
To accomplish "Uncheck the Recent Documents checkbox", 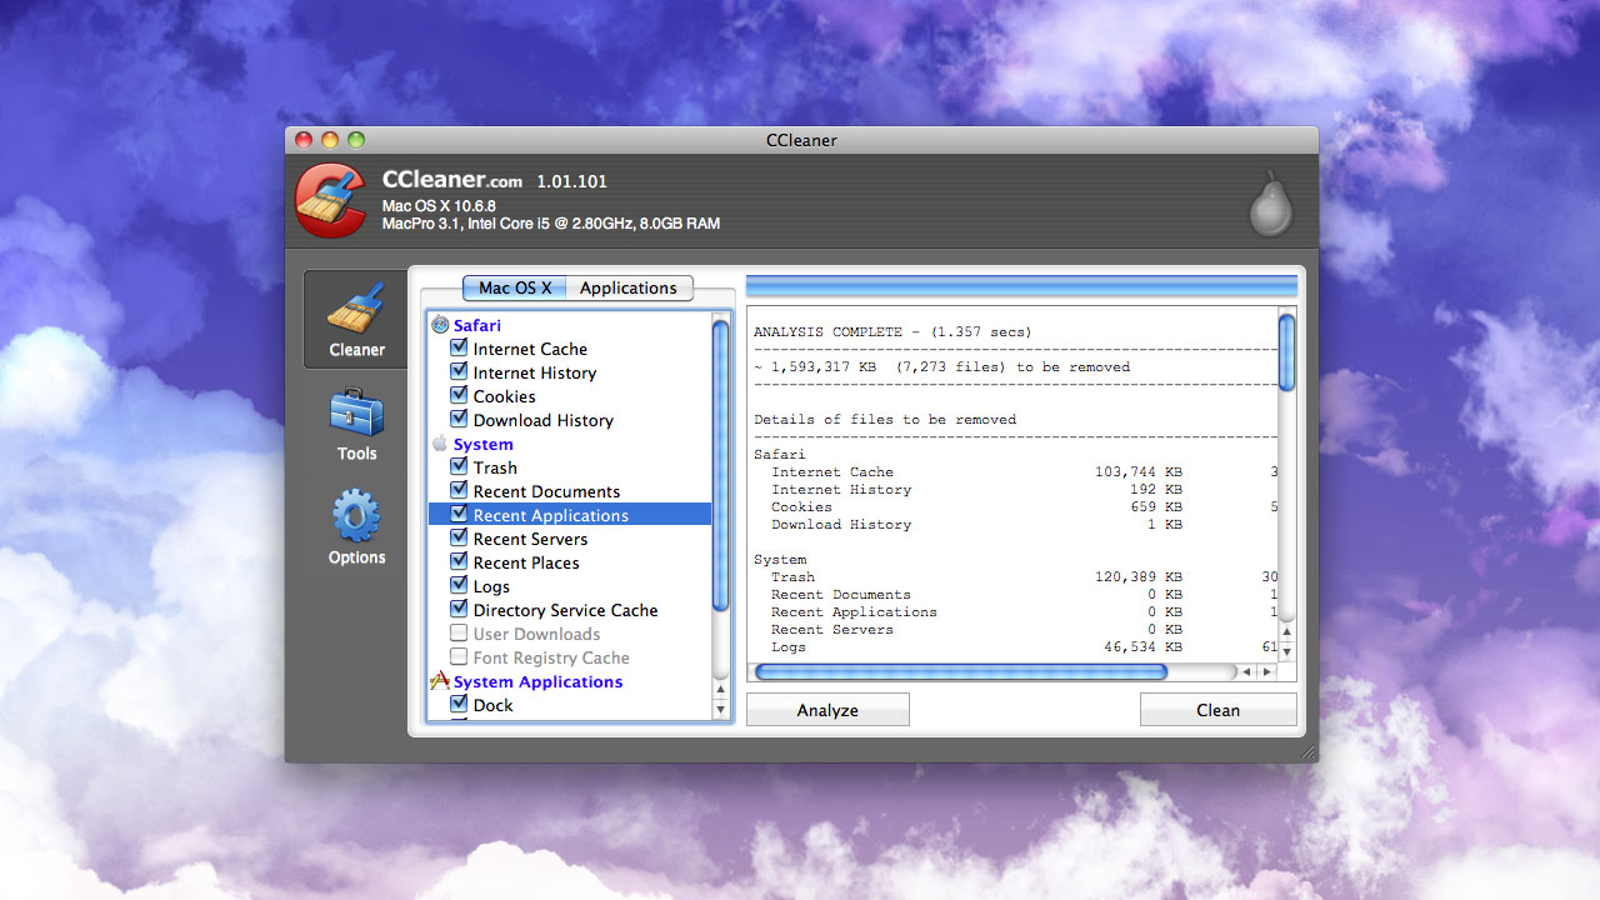I will [459, 490].
